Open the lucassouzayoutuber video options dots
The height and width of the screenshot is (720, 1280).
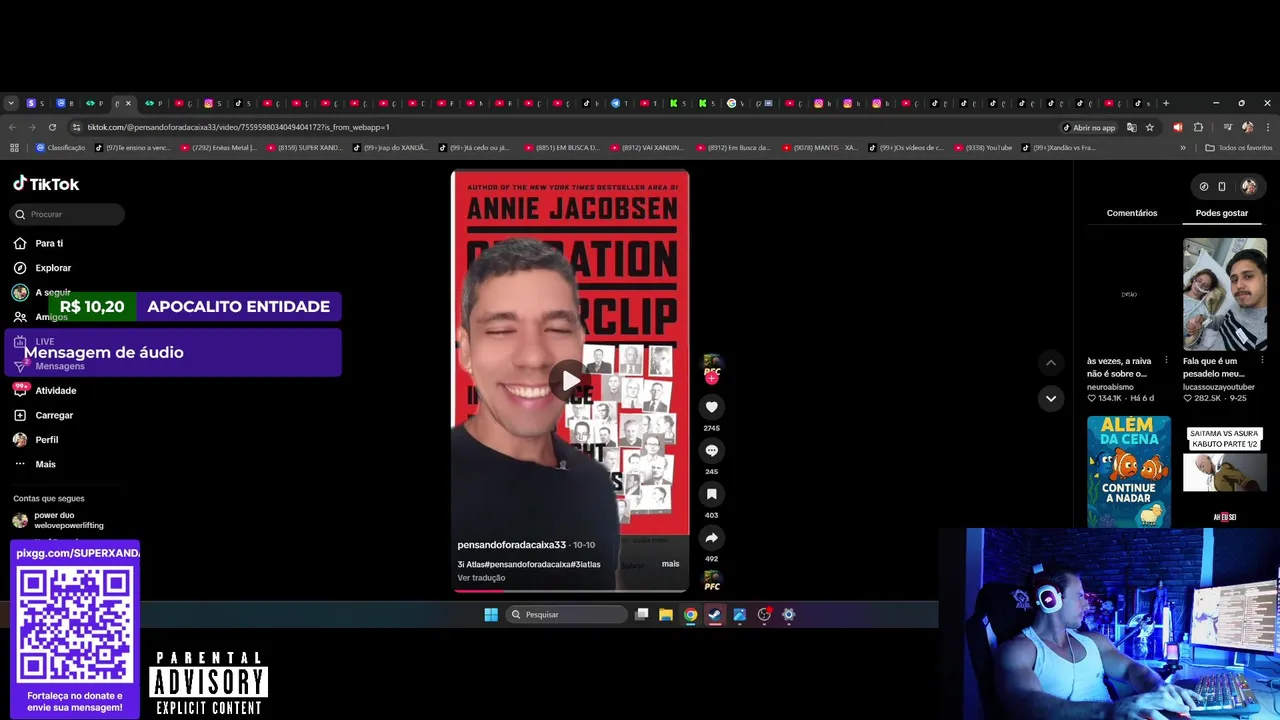coord(1262,361)
